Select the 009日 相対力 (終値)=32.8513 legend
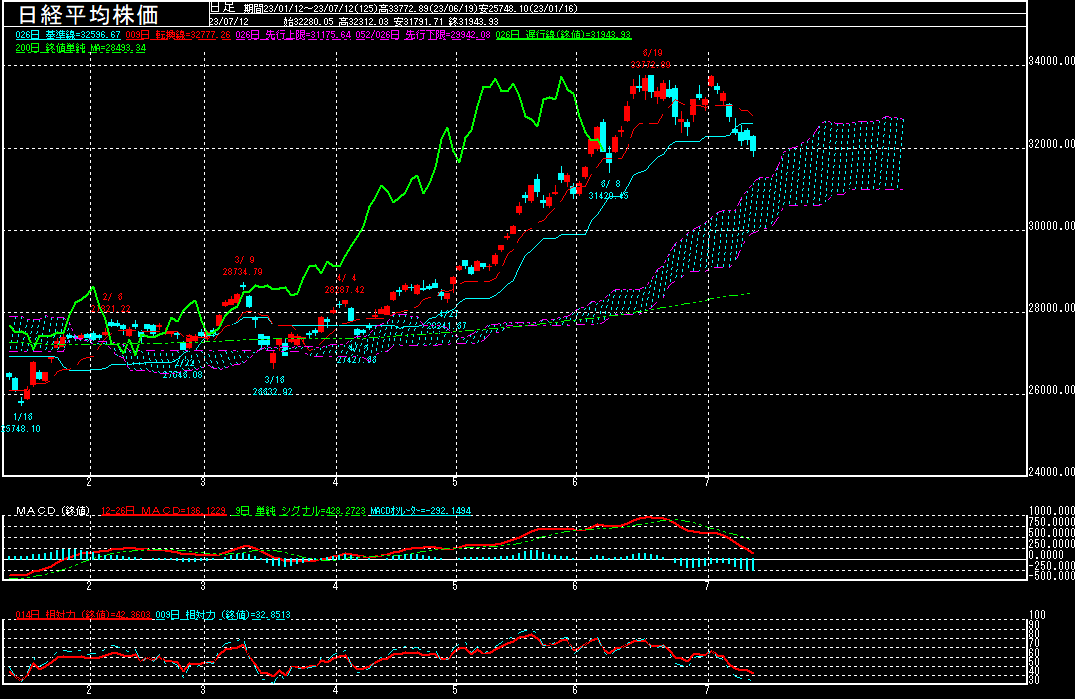The width and height of the screenshot is (1076, 699). click(222, 615)
